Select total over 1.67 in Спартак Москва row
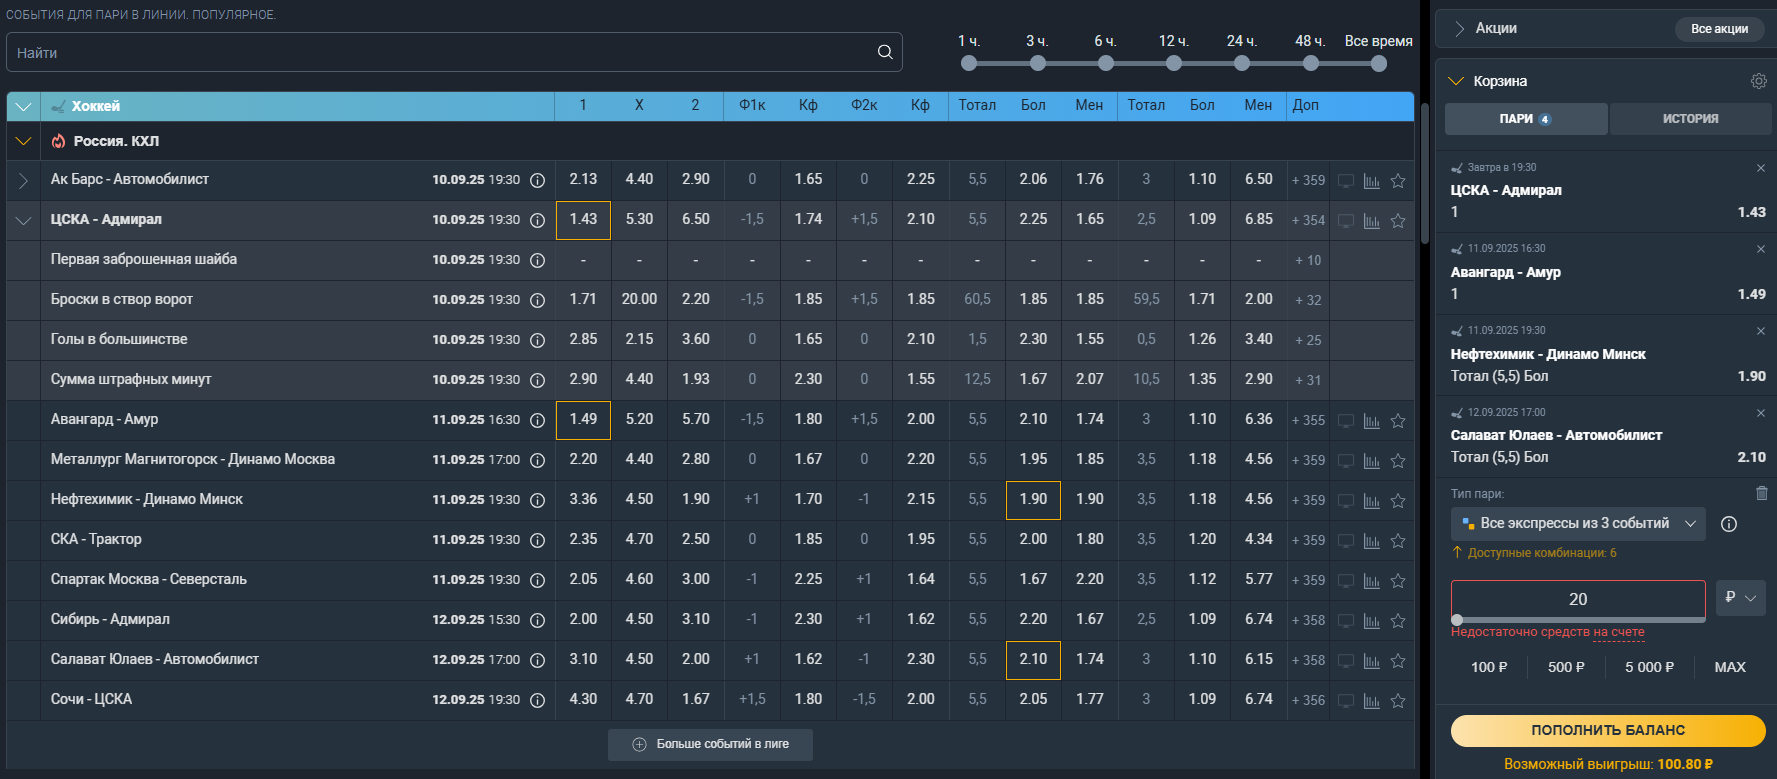1777x779 pixels. (x=1033, y=579)
